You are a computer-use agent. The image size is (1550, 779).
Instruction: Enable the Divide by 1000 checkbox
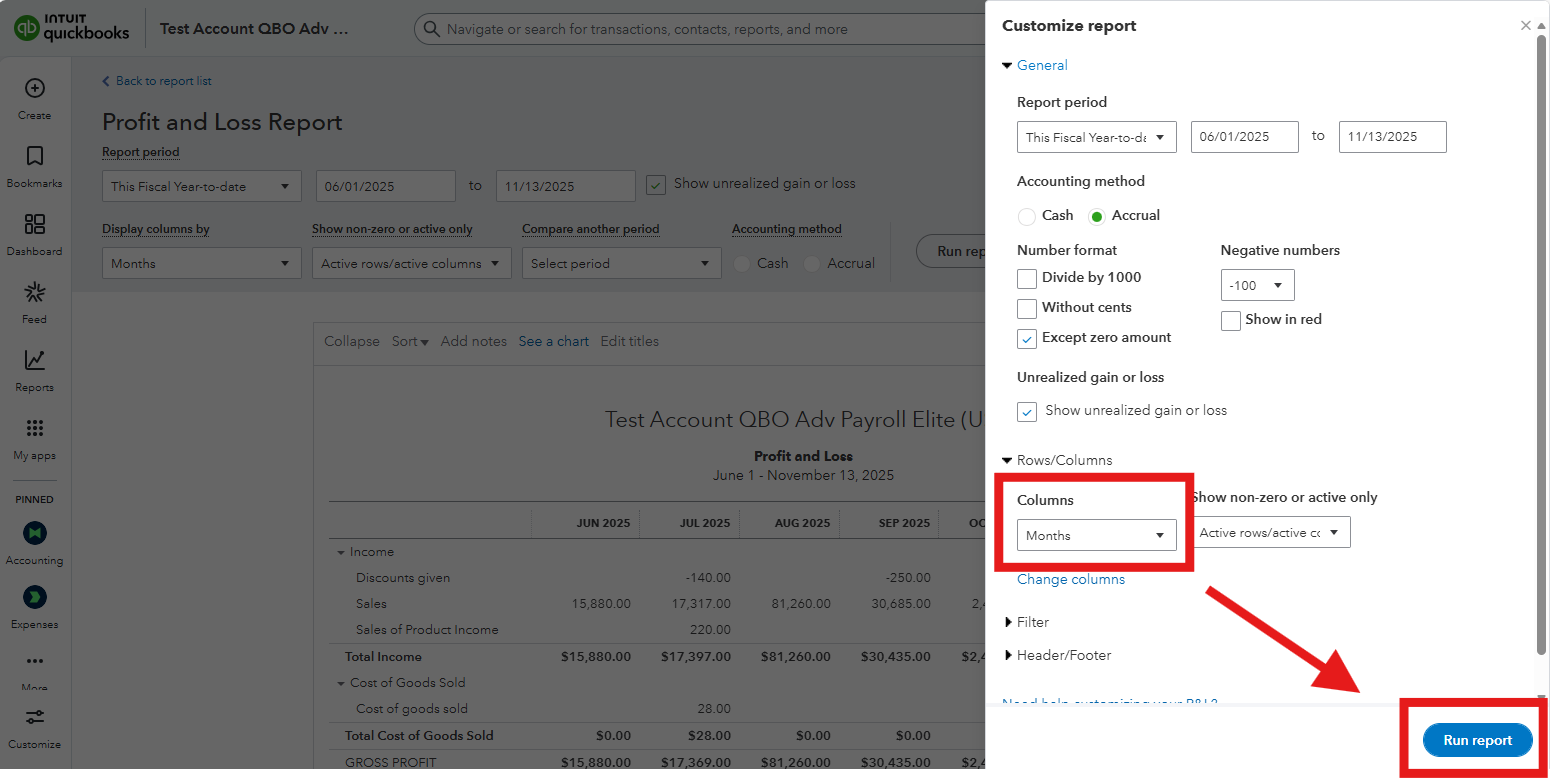pyautogui.click(x=1027, y=278)
